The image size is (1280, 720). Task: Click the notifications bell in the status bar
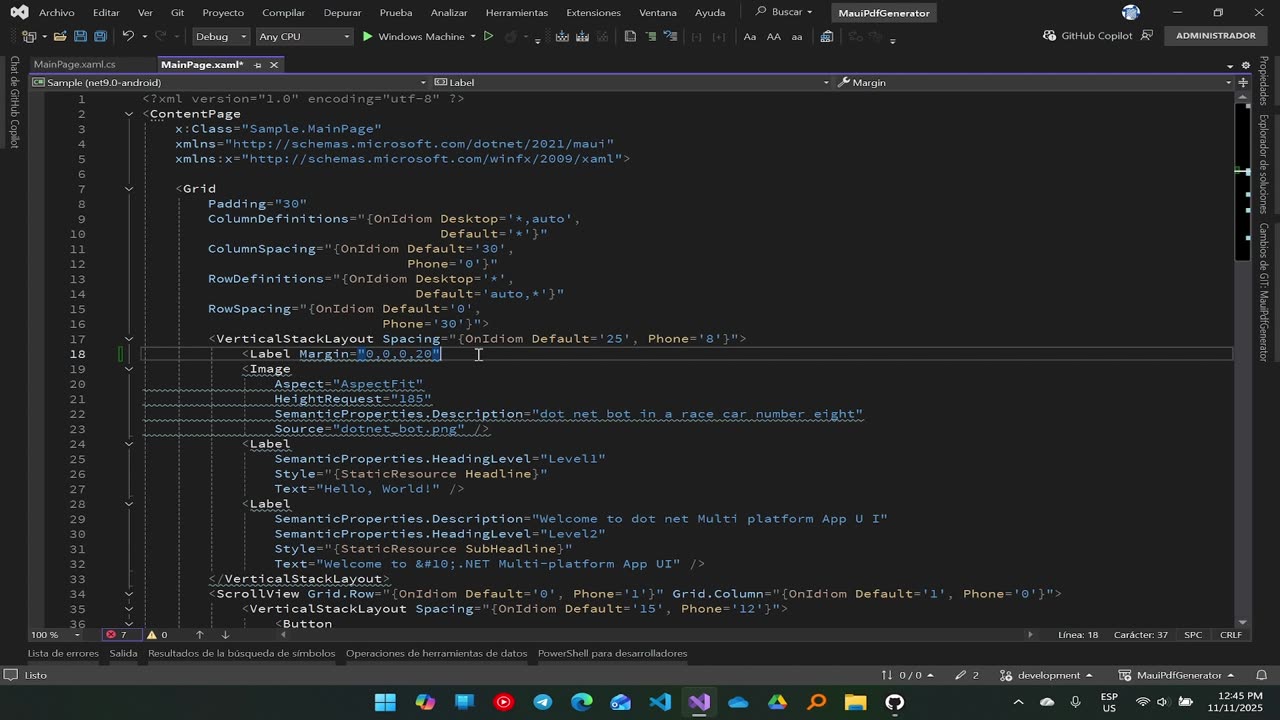(1260, 675)
